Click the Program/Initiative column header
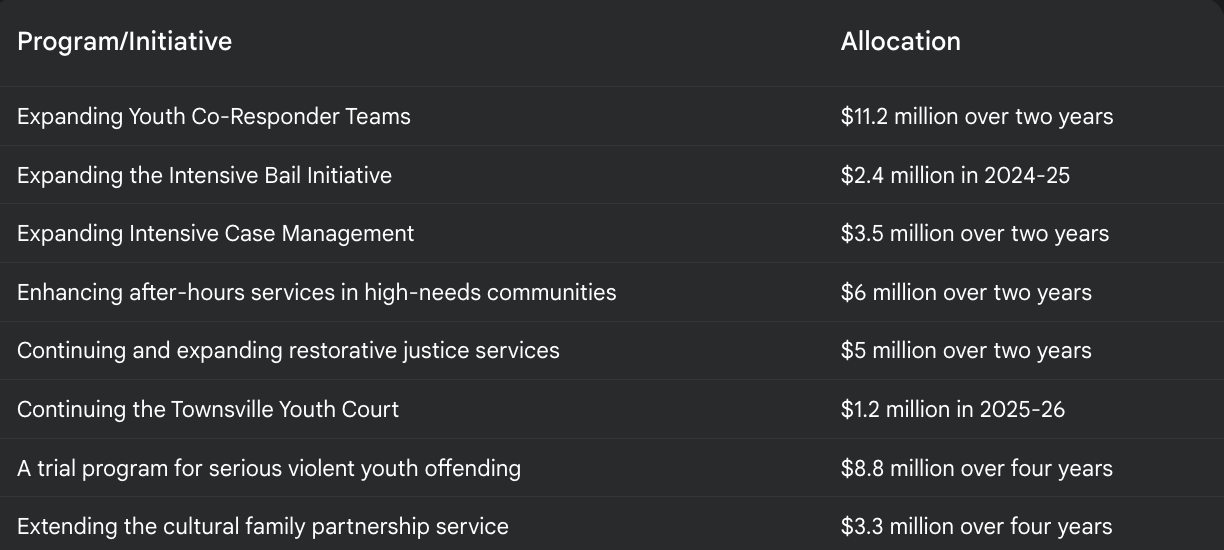 click(x=124, y=41)
